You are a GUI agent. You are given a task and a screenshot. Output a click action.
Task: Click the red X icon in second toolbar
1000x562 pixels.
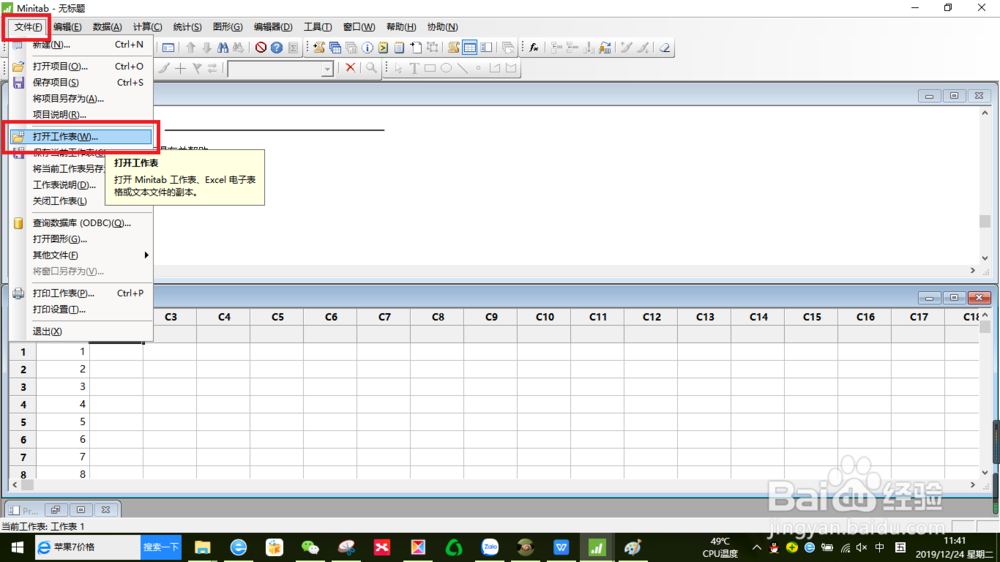350,68
